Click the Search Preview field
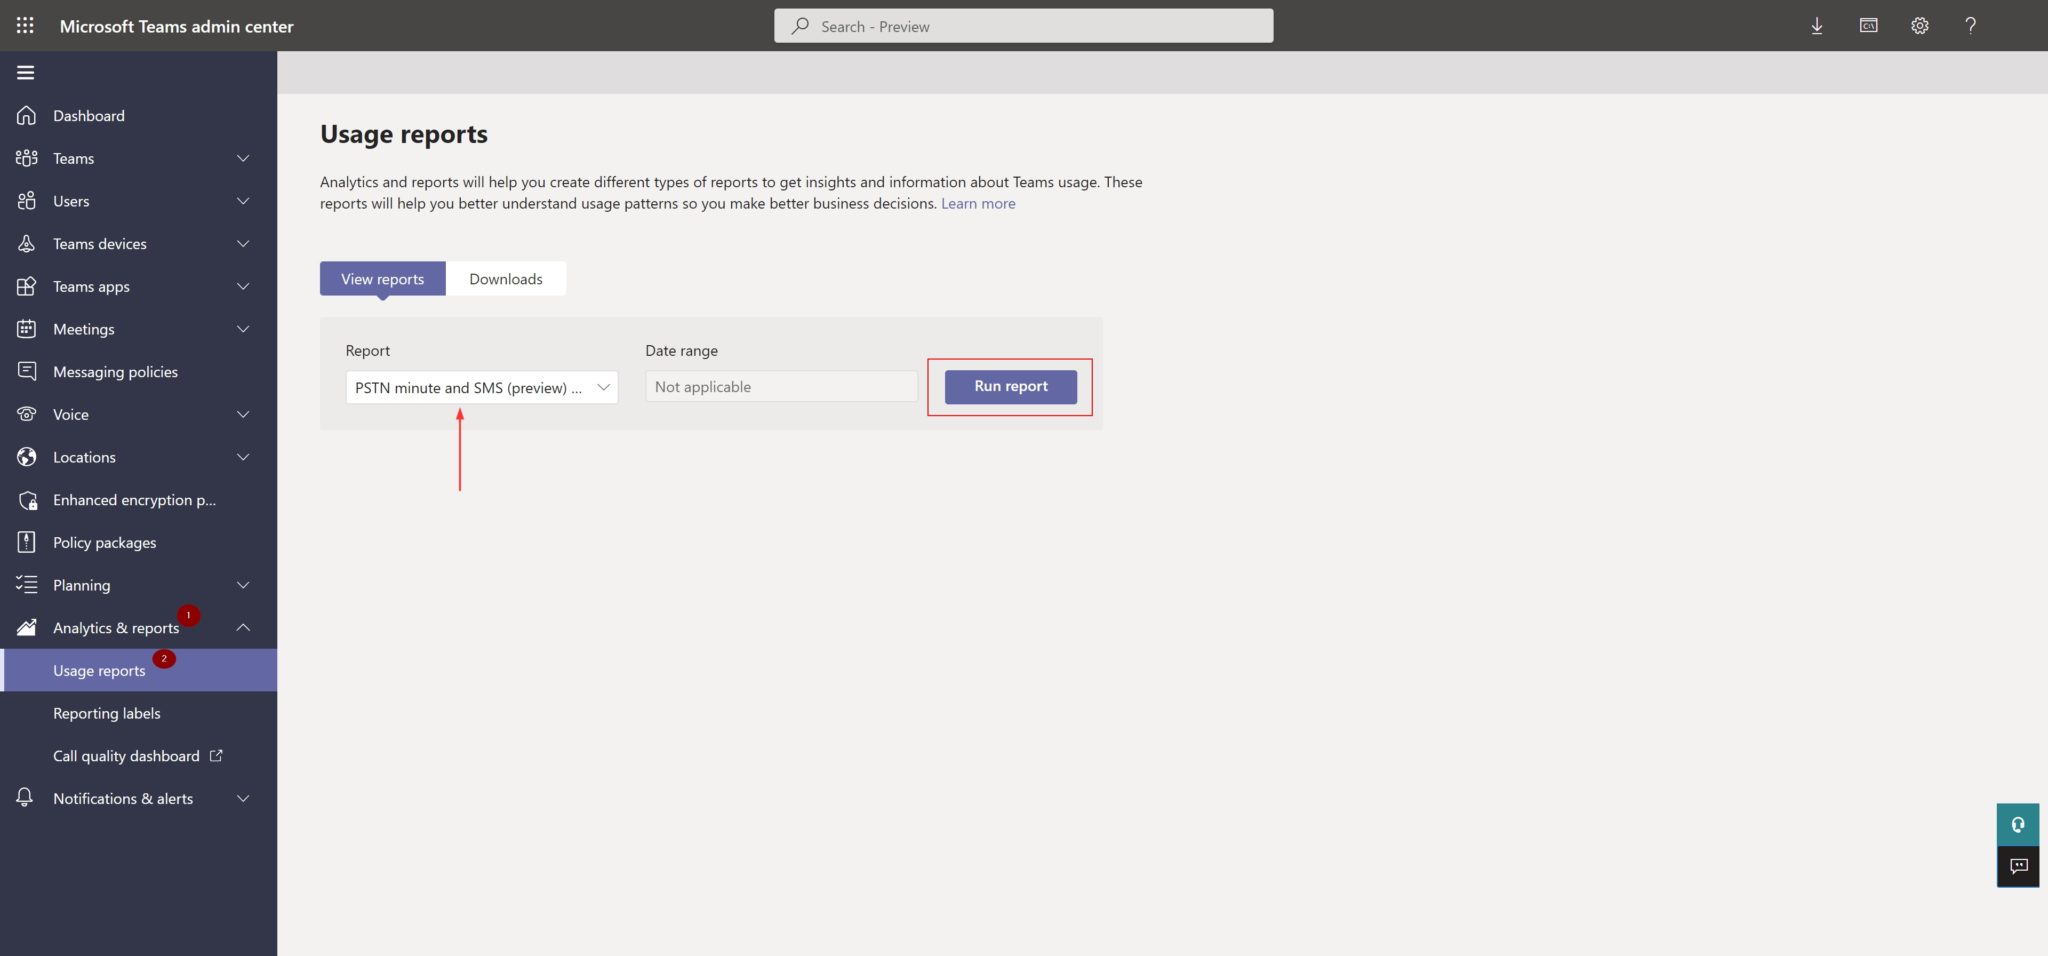 [1023, 25]
